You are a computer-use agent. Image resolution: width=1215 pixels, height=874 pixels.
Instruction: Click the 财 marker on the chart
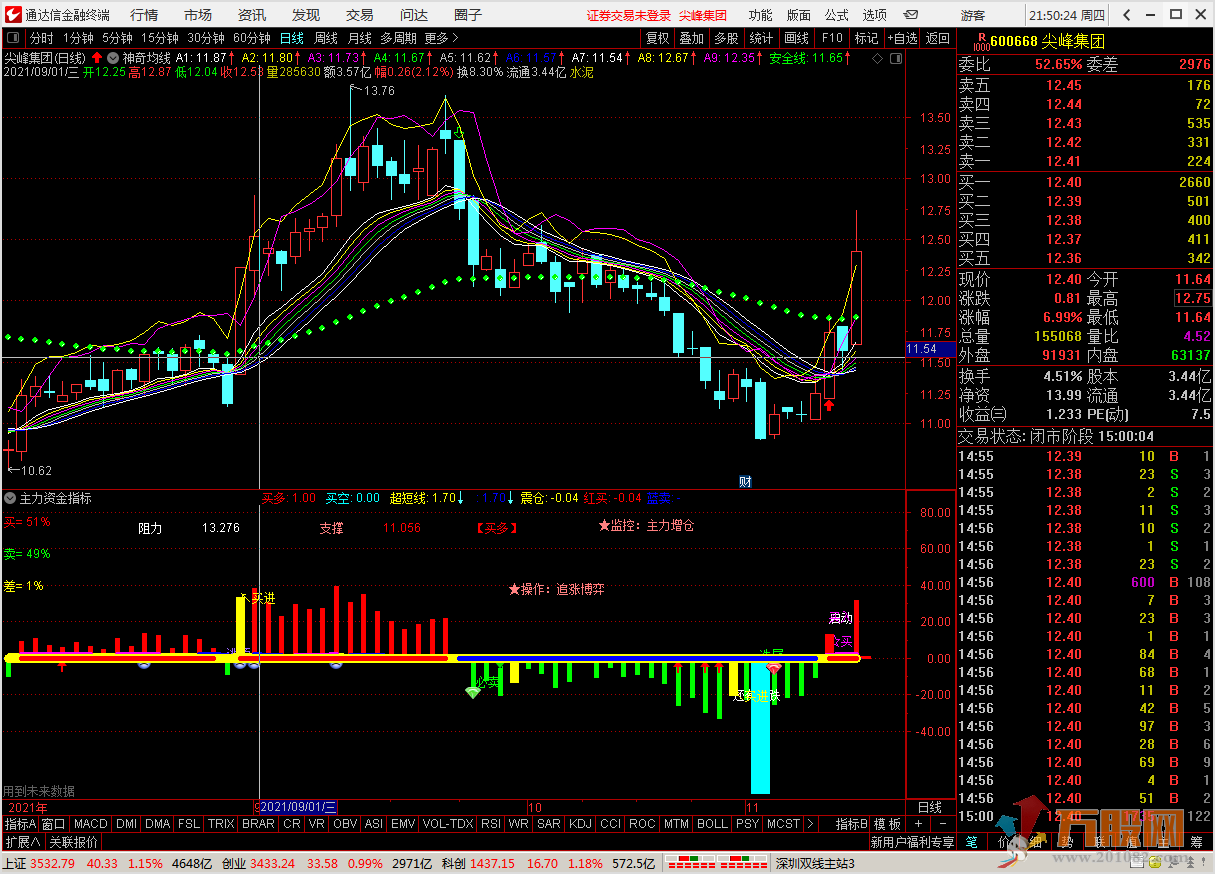(745, 481)
